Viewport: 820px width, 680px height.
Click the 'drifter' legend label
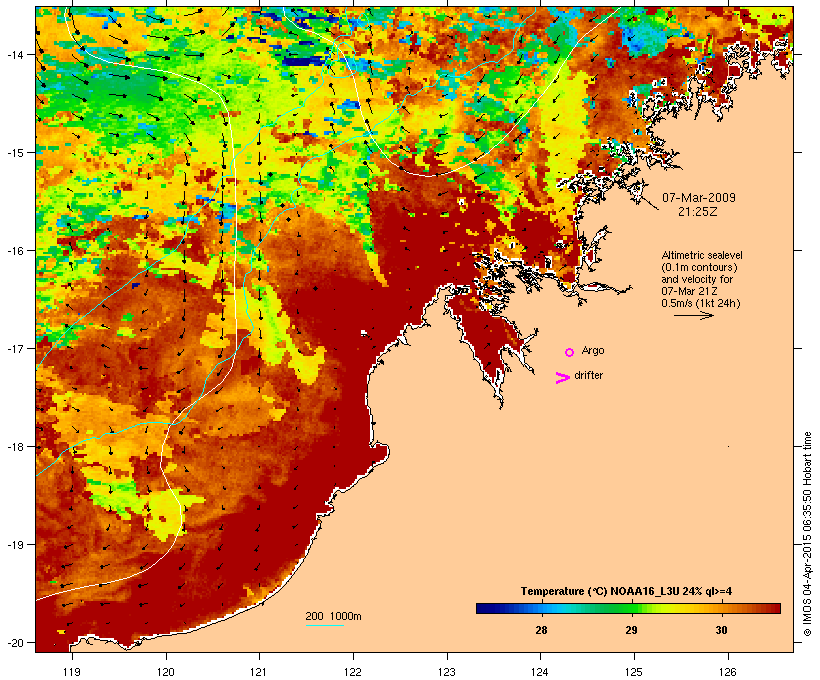[x=588, y=375]
